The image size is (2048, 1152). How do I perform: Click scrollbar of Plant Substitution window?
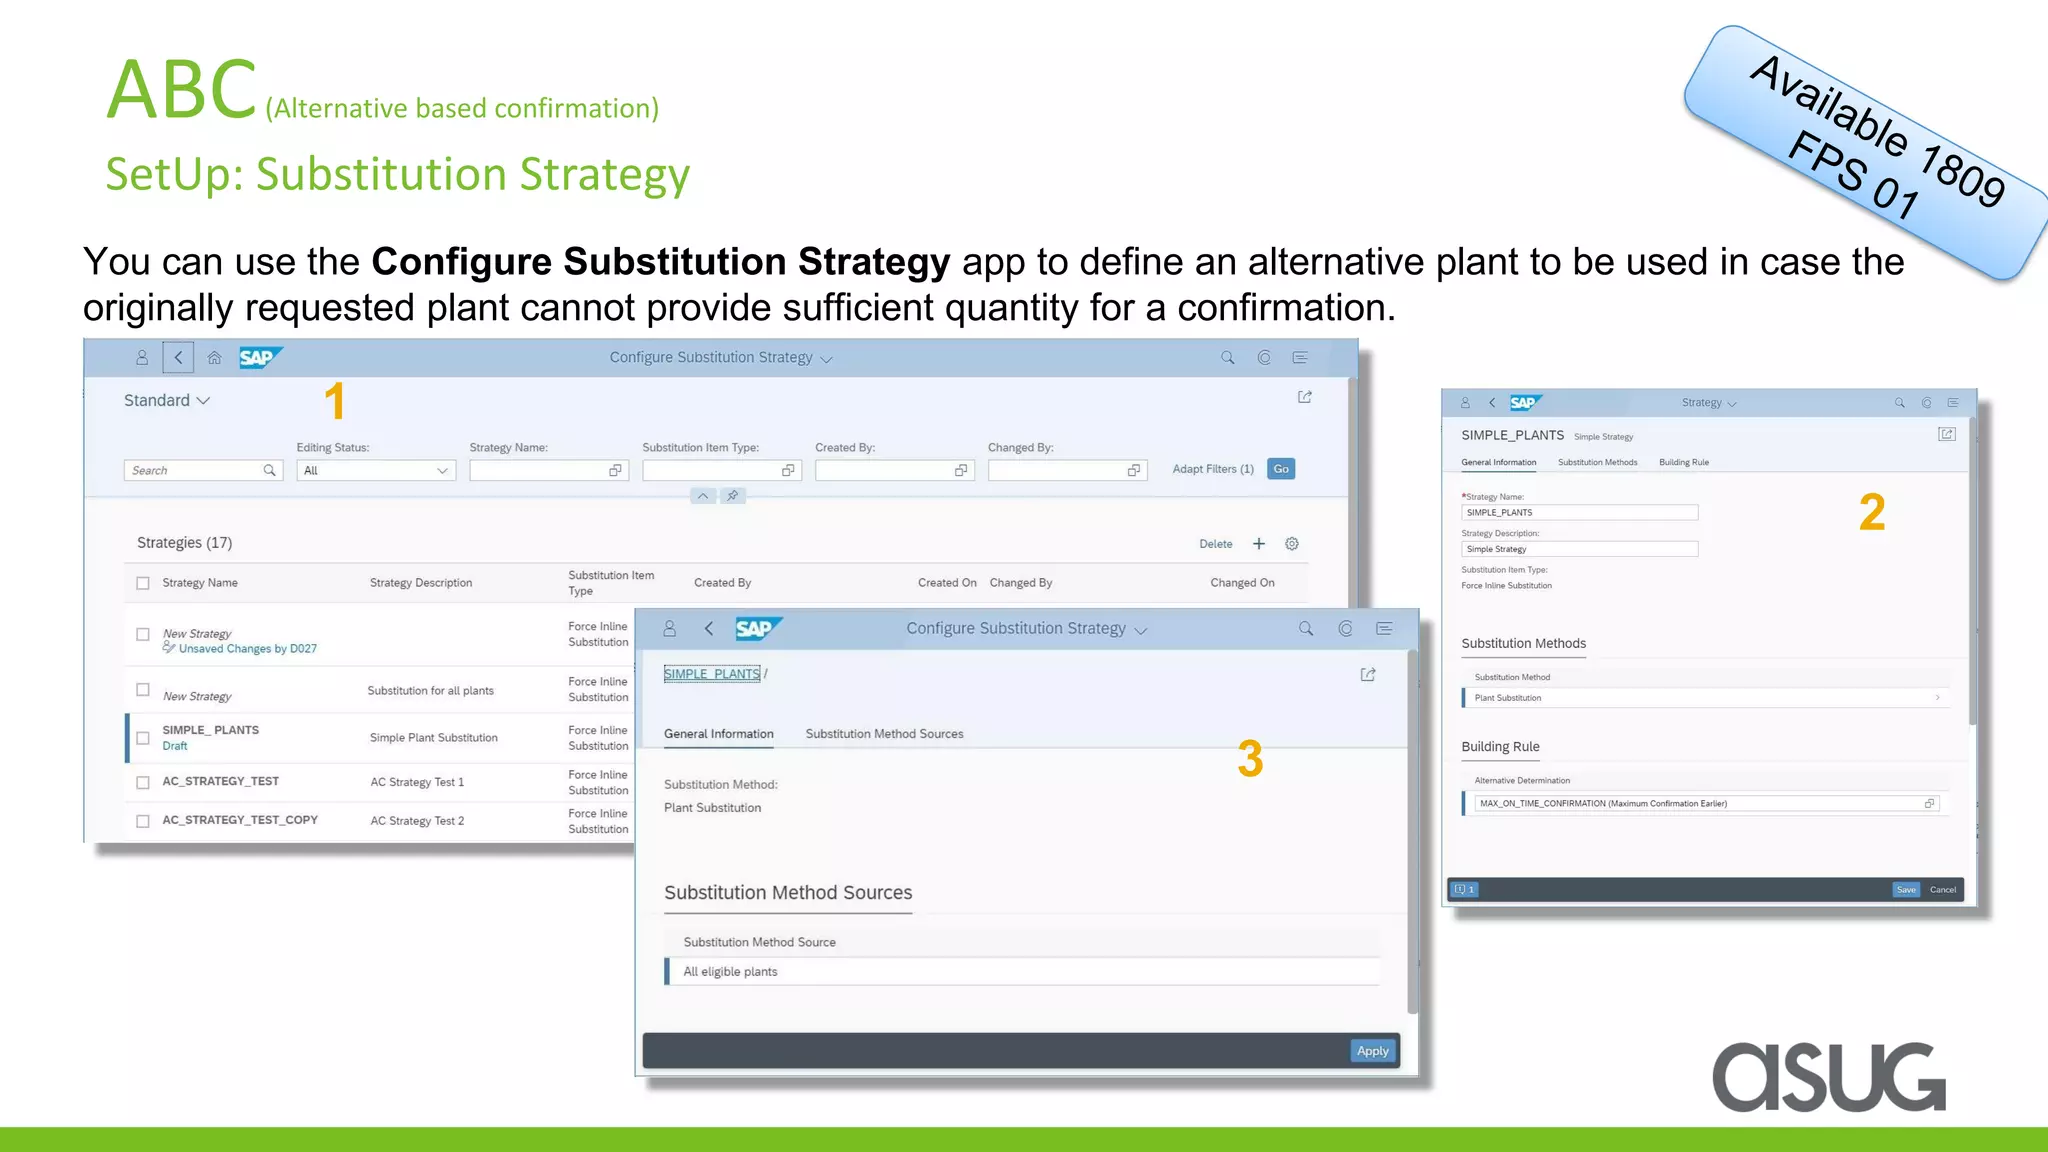coord(1412,830)
